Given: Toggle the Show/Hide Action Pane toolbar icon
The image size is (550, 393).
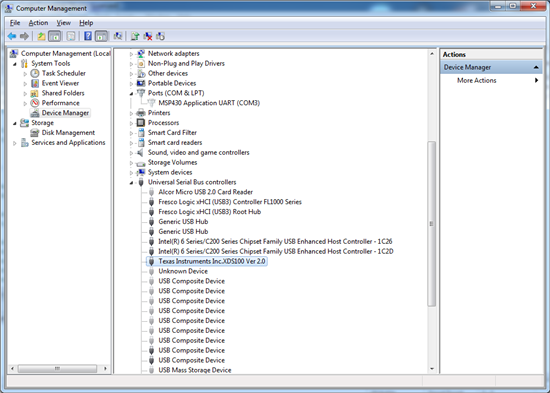Looking at the screenshot, I should tap(101, 36).
